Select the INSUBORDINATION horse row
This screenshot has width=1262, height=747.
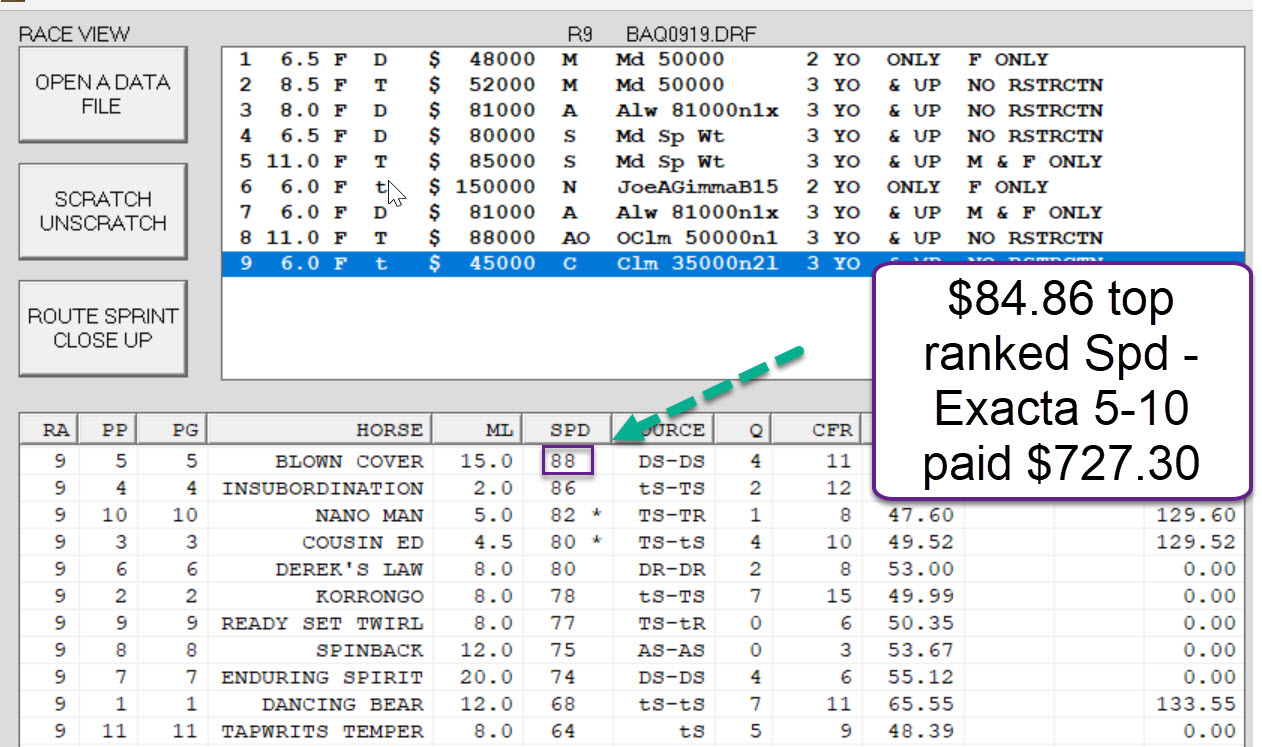pyautogui.click(x=322, y=489)
